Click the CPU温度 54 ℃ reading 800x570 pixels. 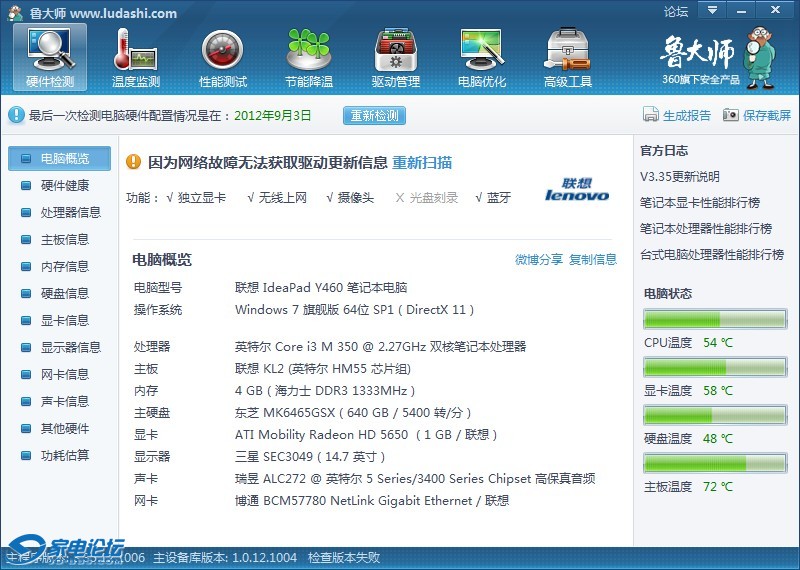click(x=688, y=343)
